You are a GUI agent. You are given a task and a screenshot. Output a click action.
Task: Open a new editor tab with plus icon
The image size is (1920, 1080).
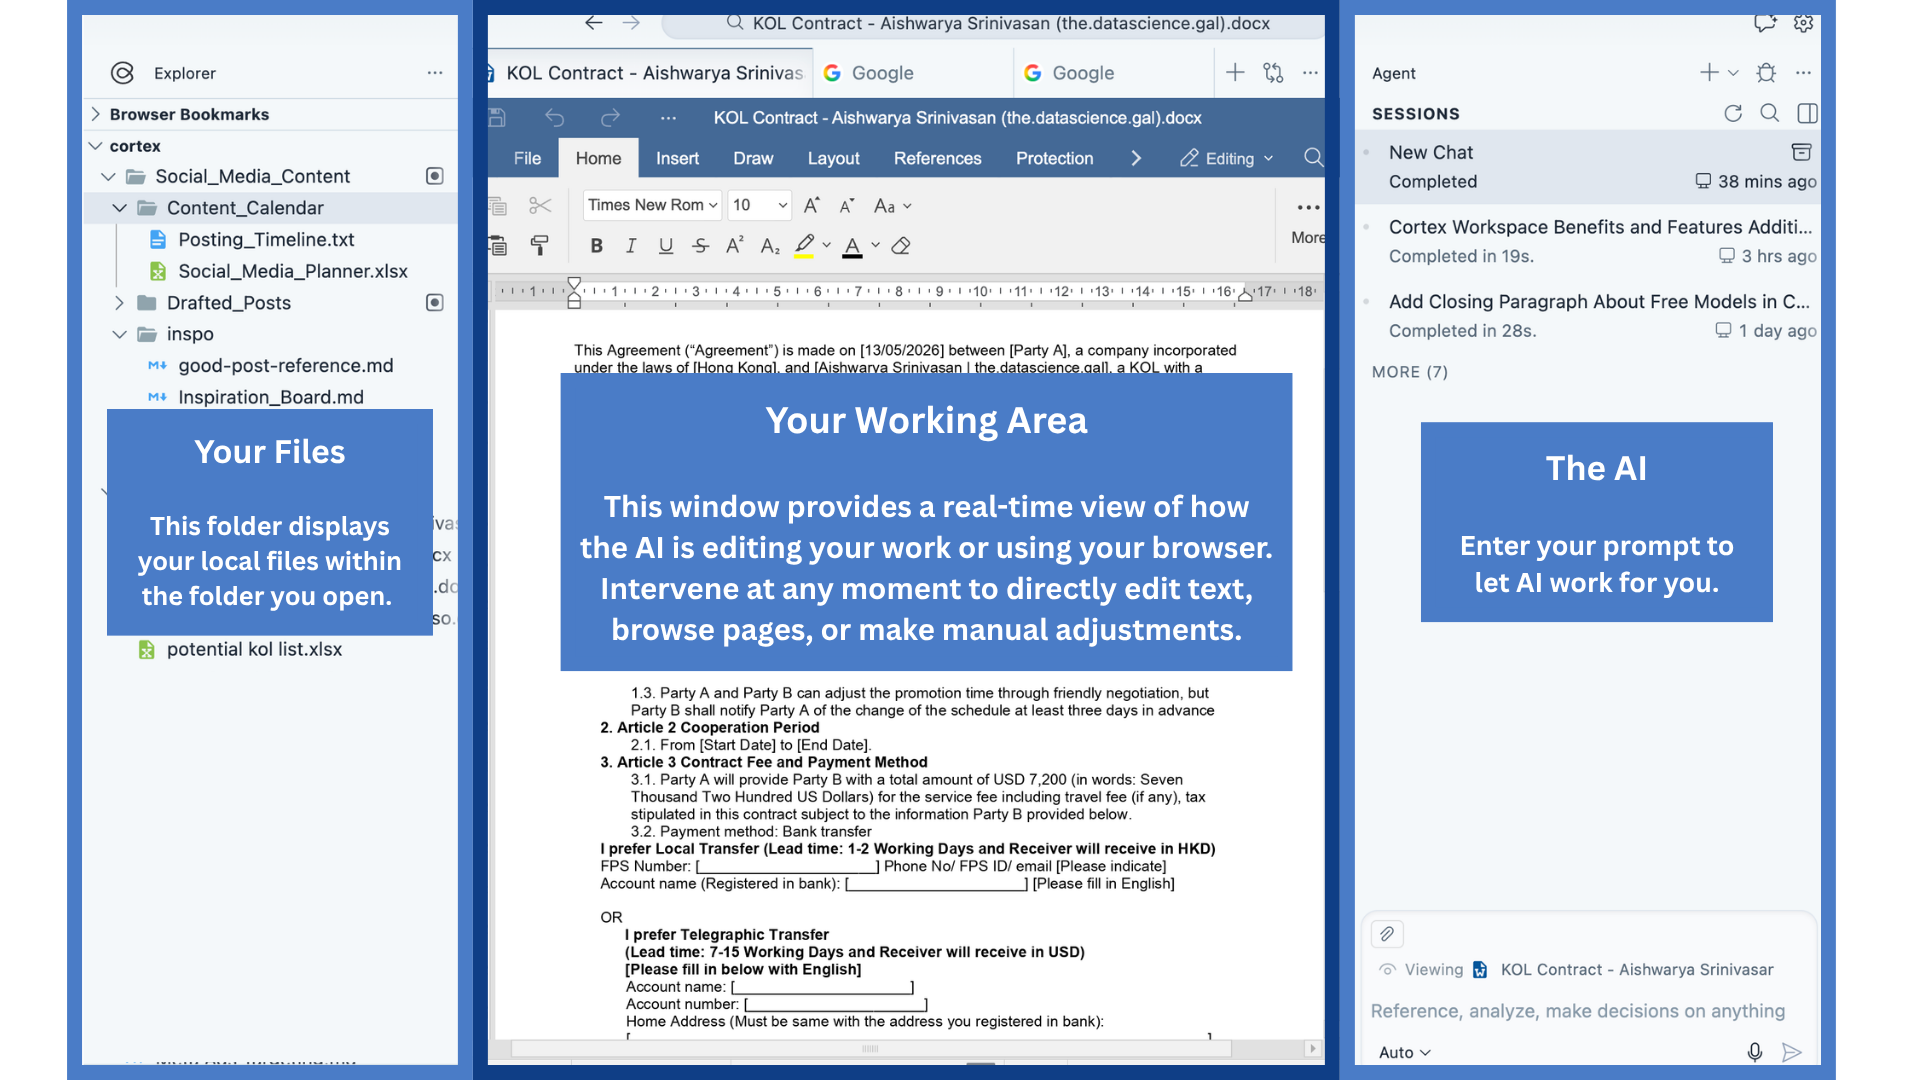click(1235, 72)
